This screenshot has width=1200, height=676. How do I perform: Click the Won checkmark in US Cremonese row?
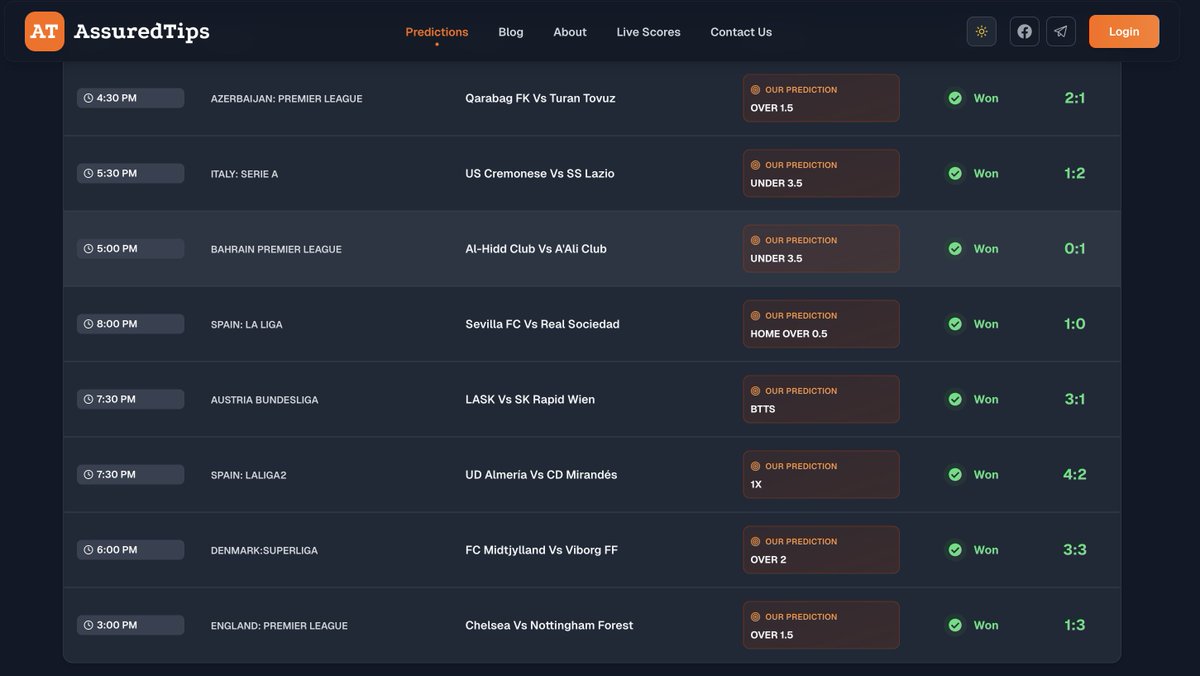955,173
